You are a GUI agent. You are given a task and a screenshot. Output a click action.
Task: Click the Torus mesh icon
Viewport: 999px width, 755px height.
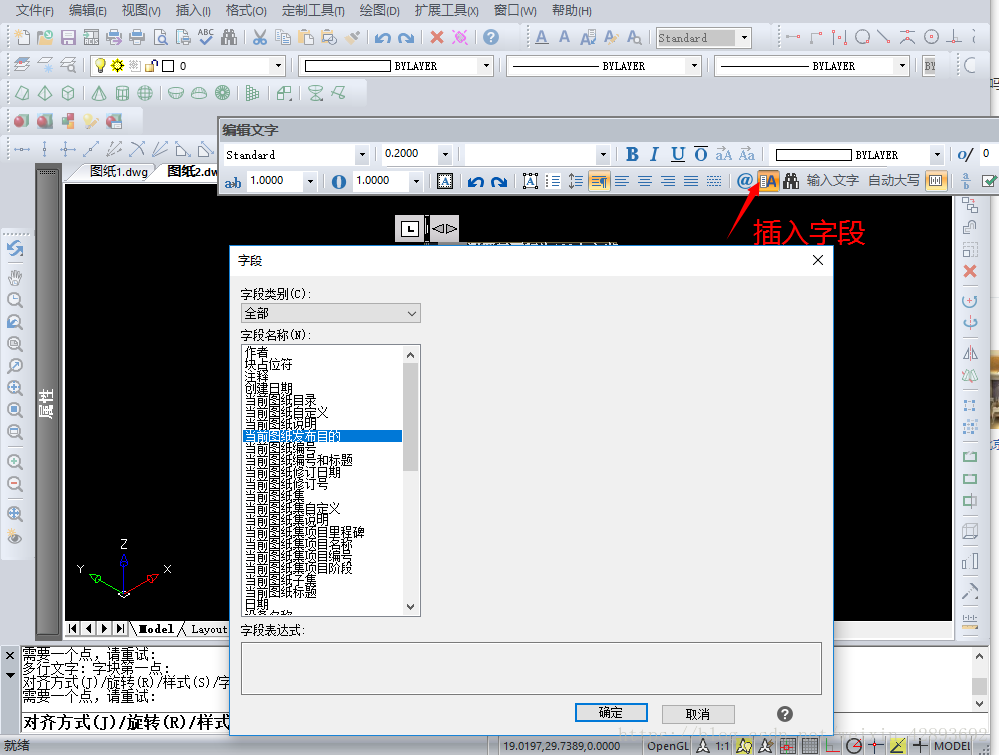(222, 93)
